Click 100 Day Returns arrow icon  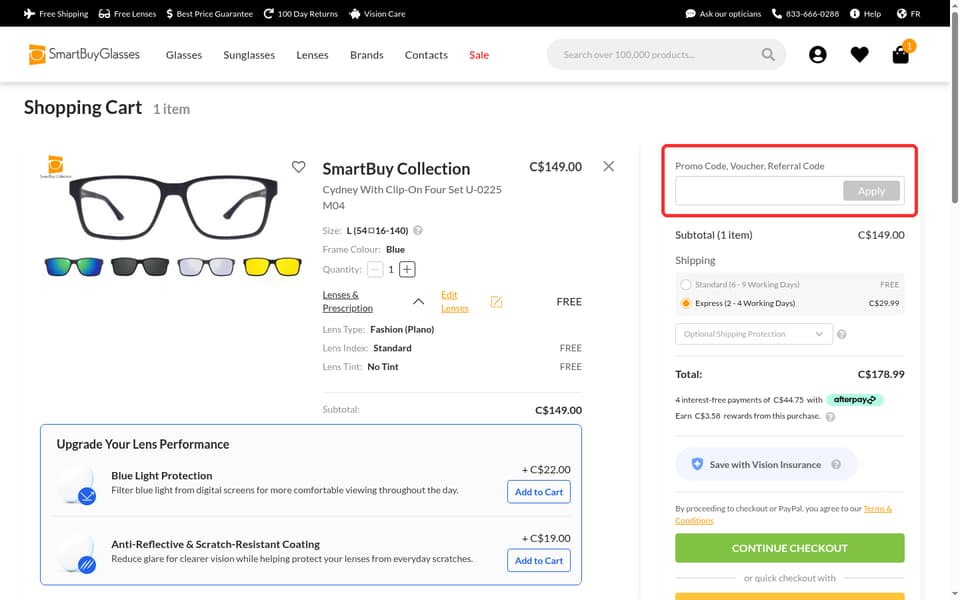268,13
